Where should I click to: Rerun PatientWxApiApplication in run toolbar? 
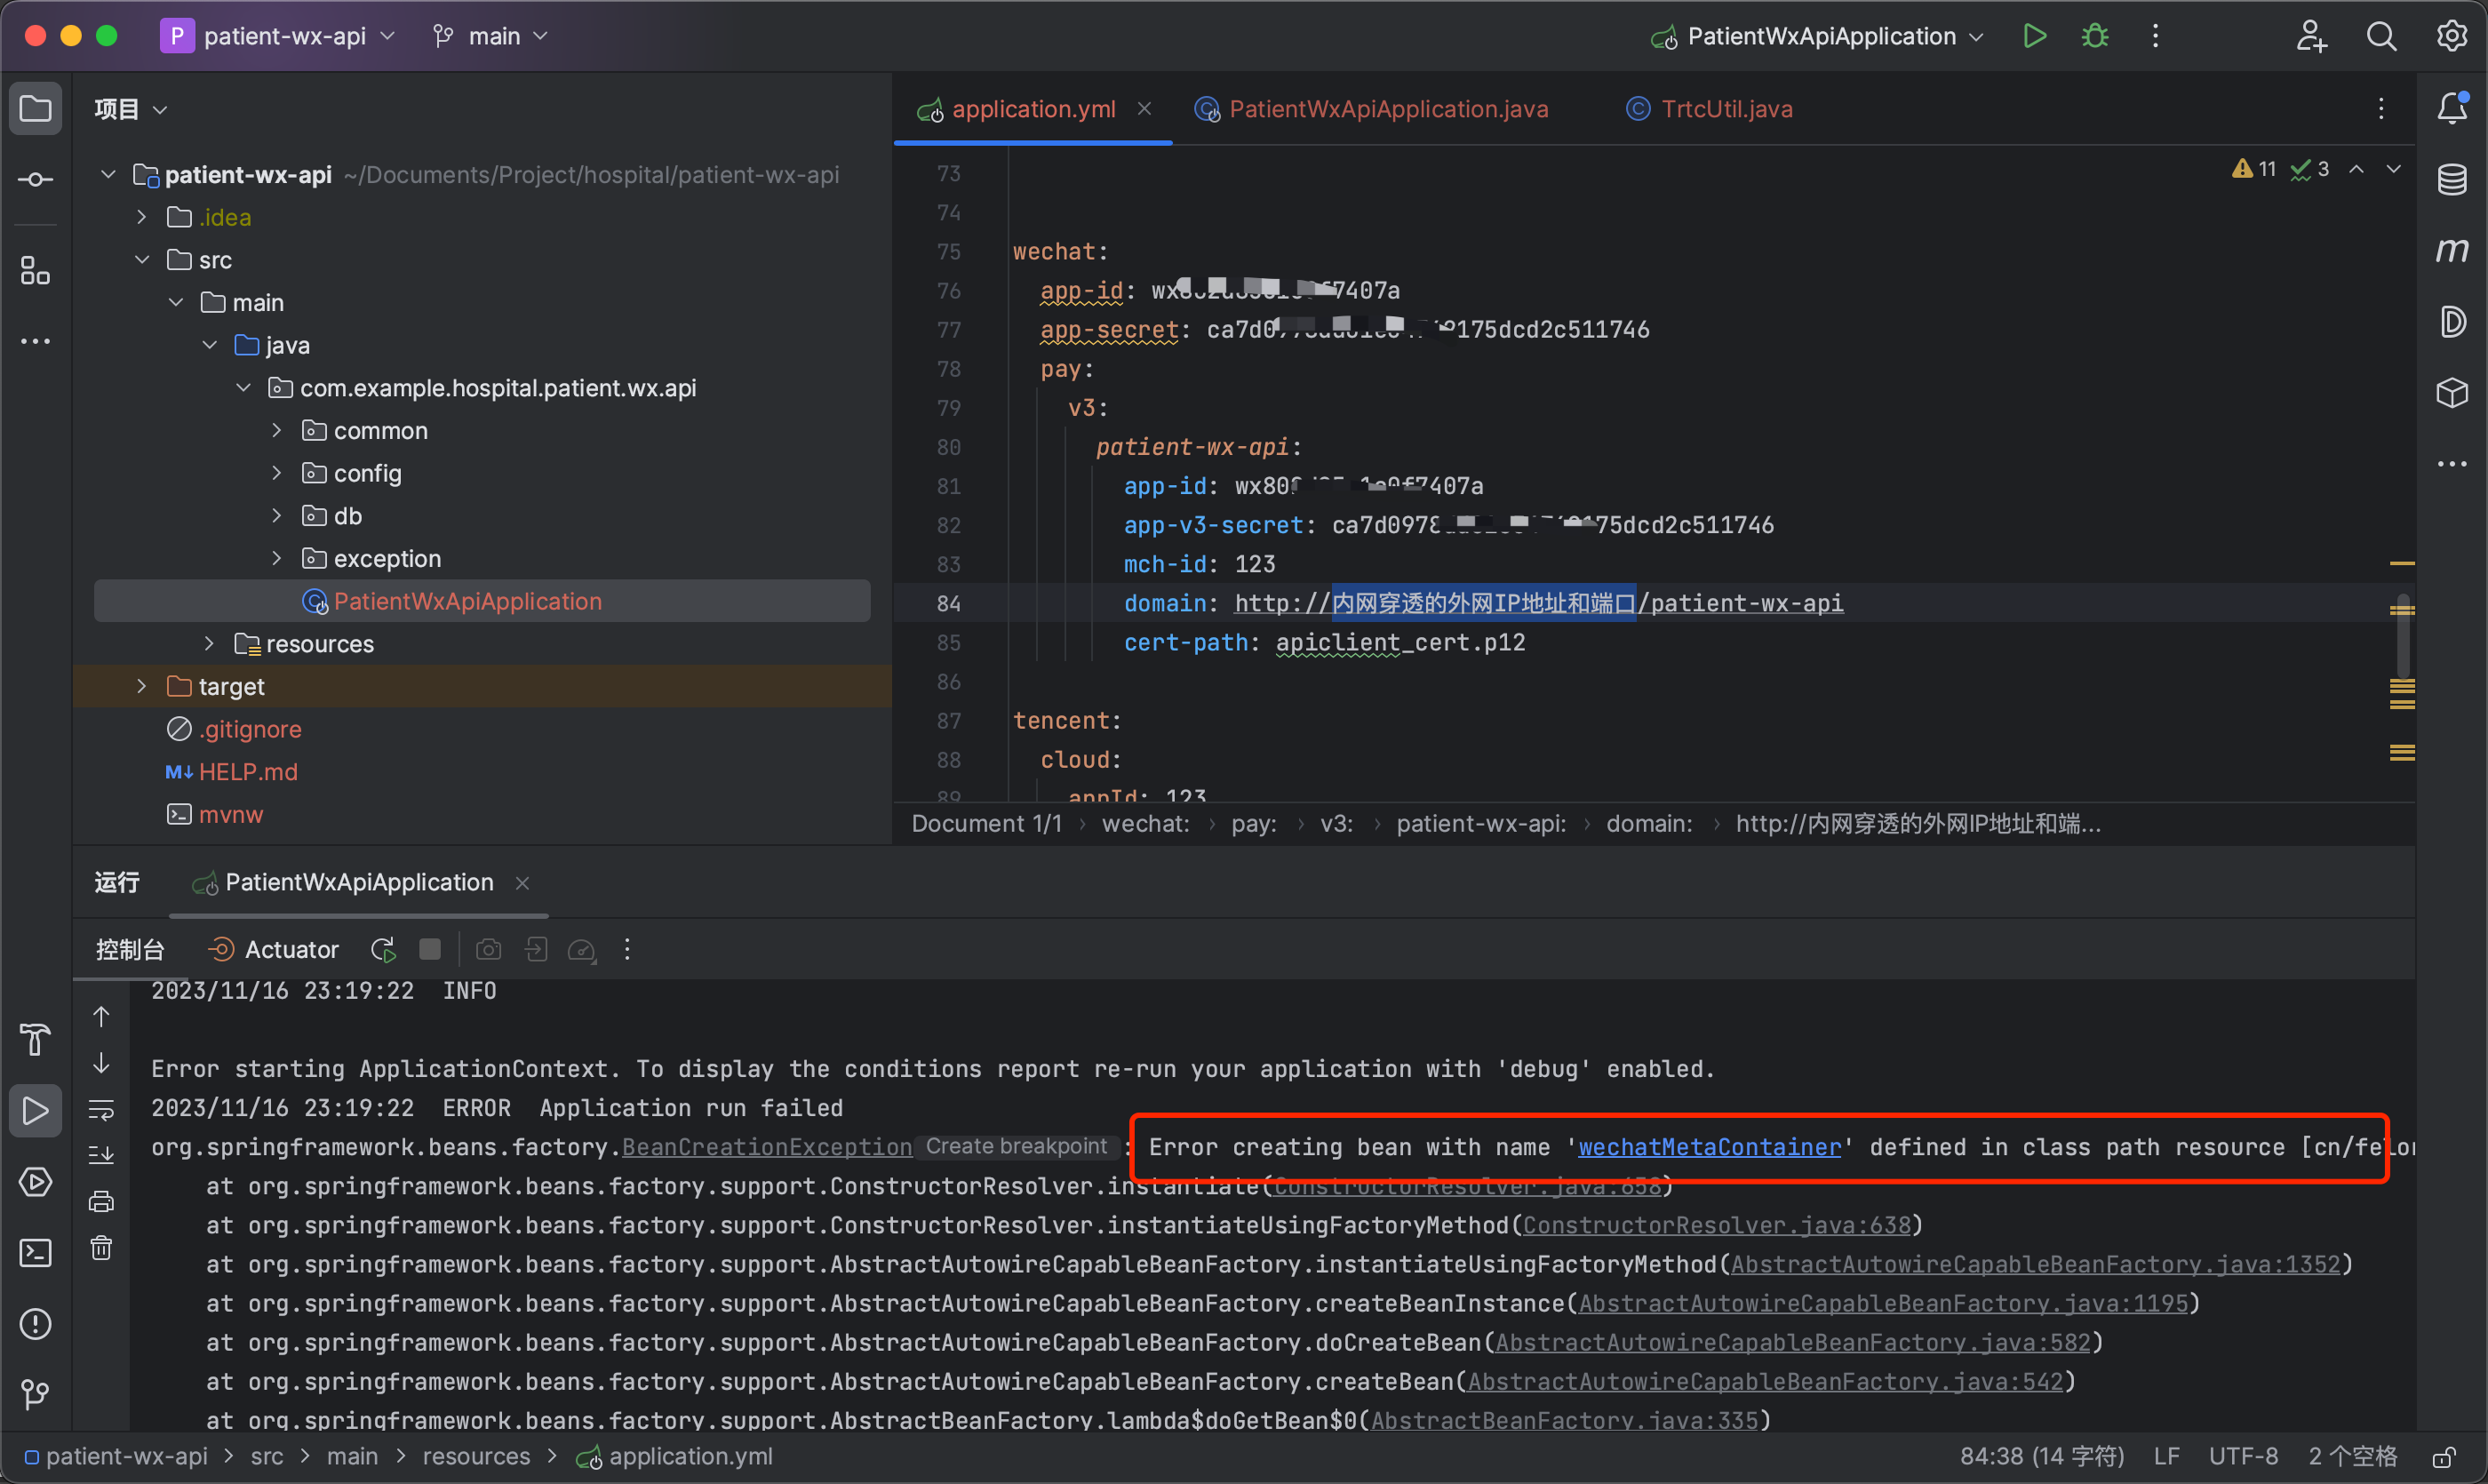[x=383, y=949]
